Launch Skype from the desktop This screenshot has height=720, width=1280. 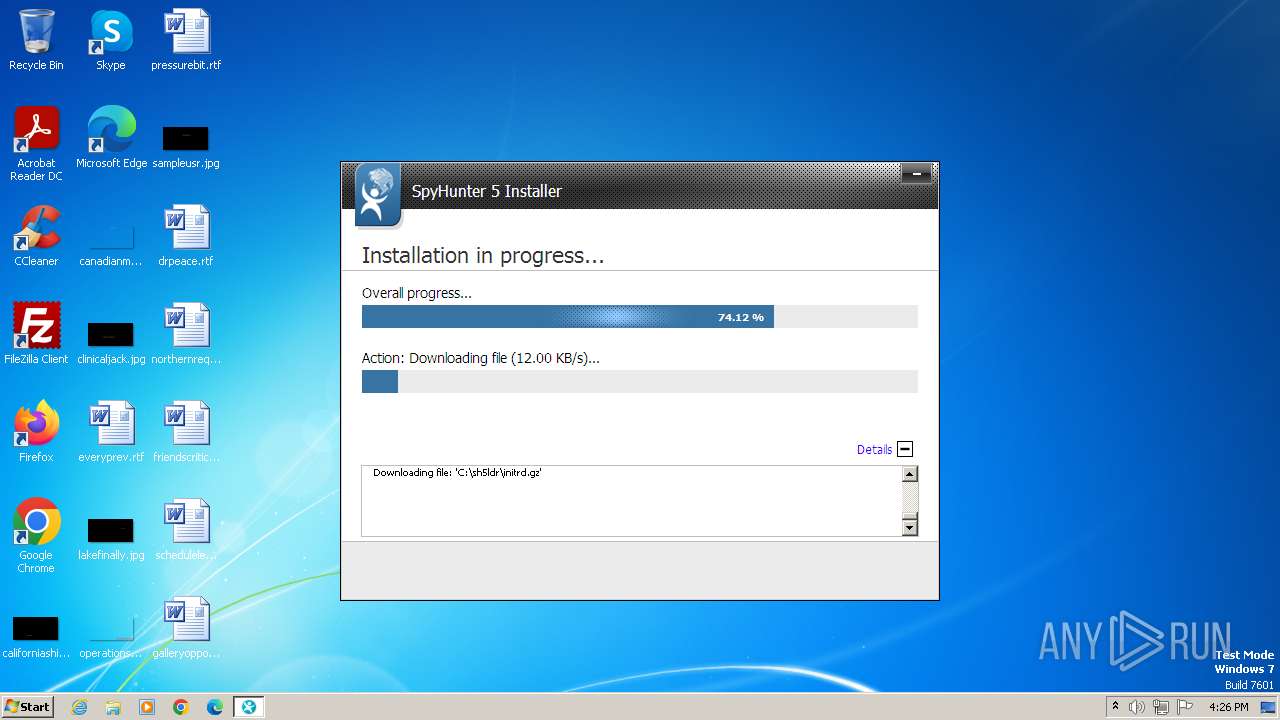click(x=110, y=40)
